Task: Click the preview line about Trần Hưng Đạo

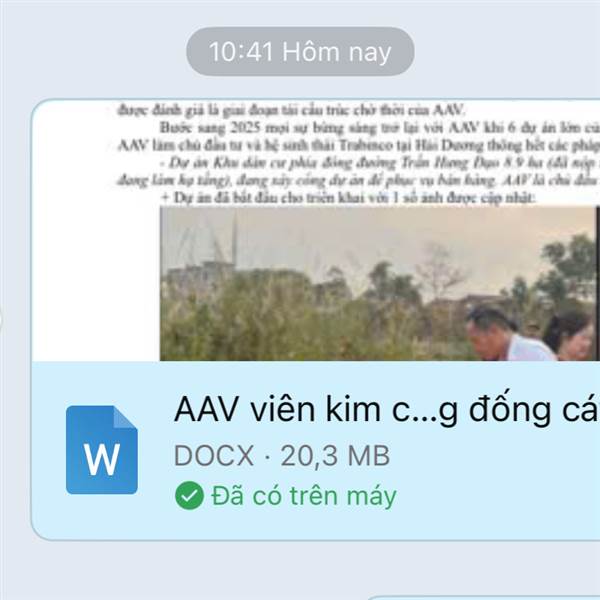Action: pos(379,163)
